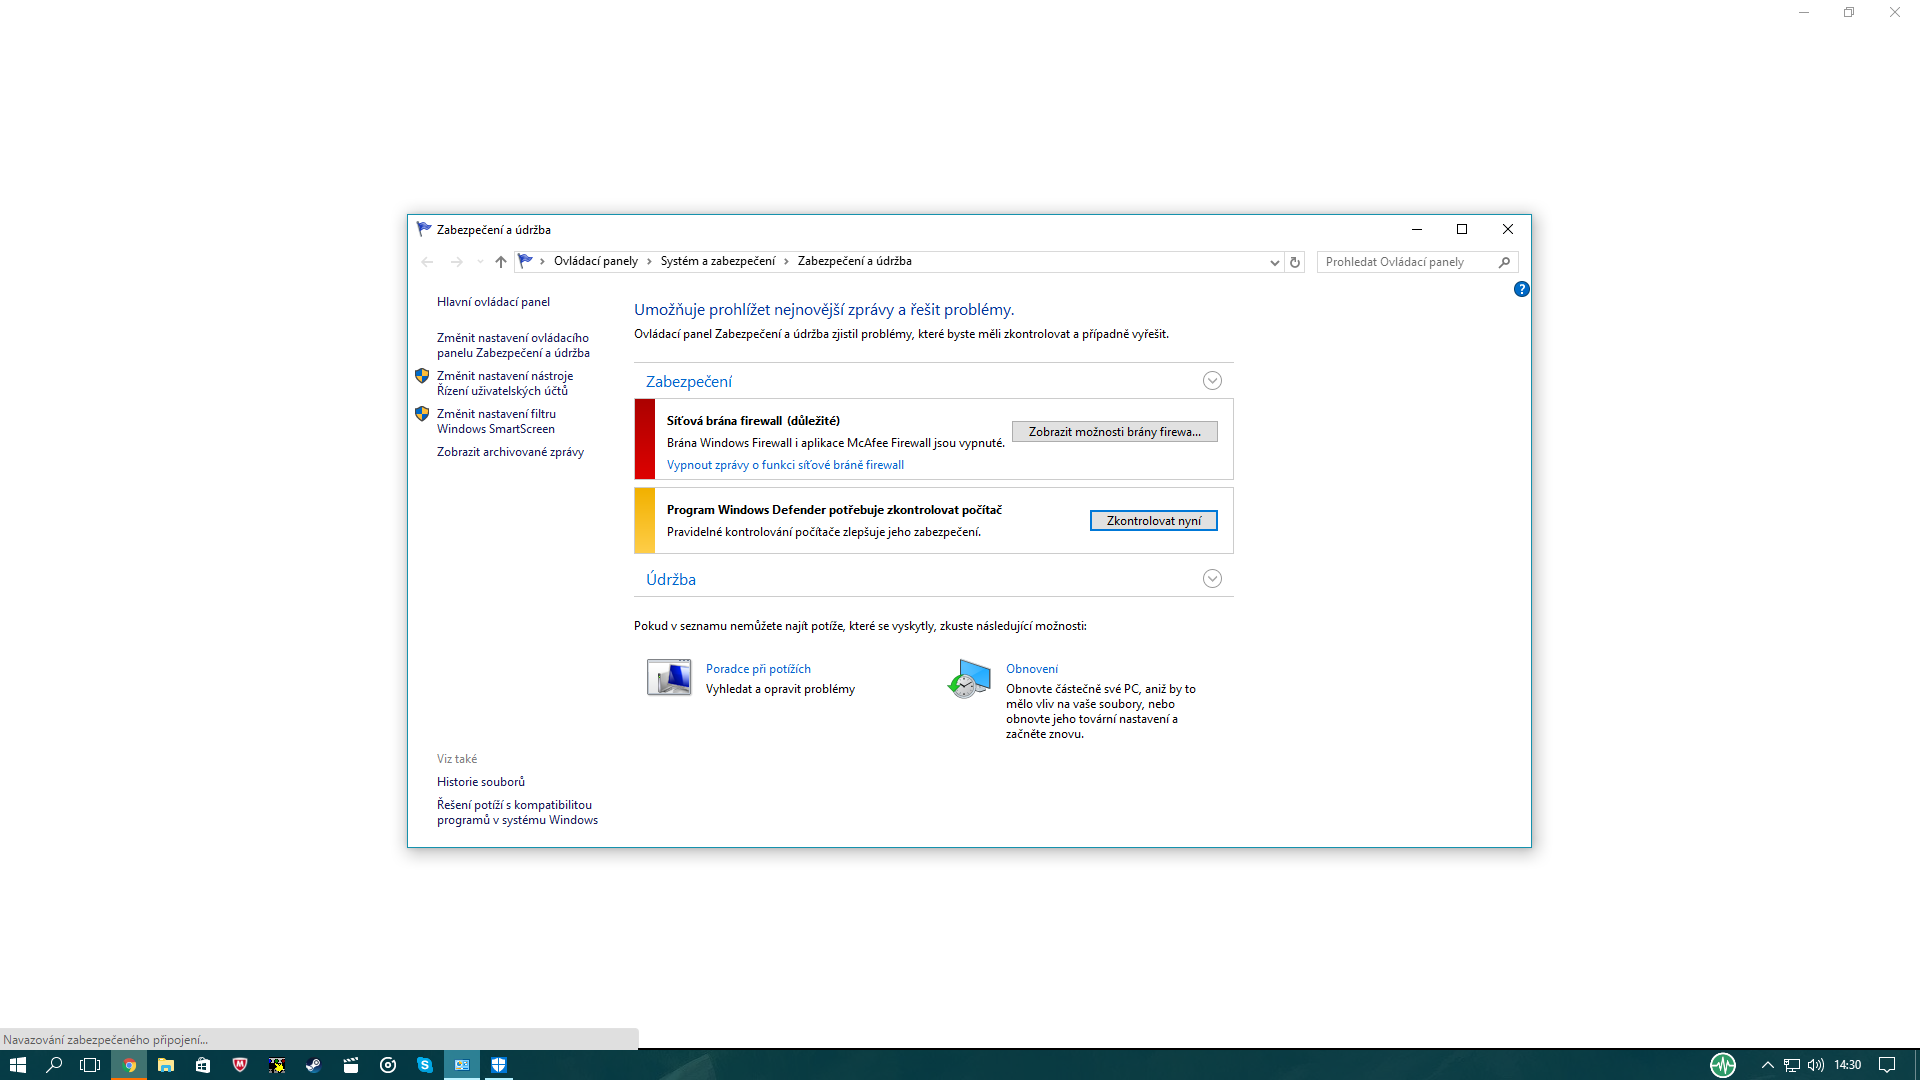Viewport: 1920px width, 1080px height.
Task: Click Ovládací panely breadcrumb item
Action: 595,261
